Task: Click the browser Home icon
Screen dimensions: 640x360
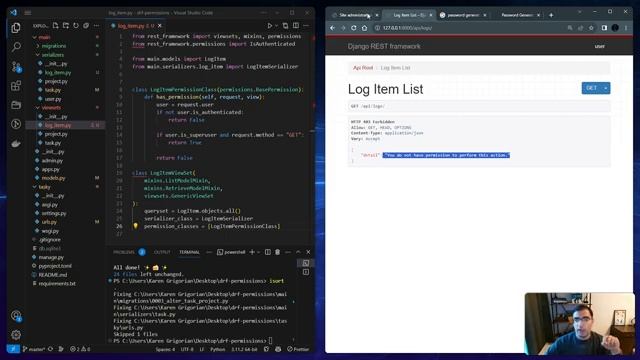Action: point(364,28)
